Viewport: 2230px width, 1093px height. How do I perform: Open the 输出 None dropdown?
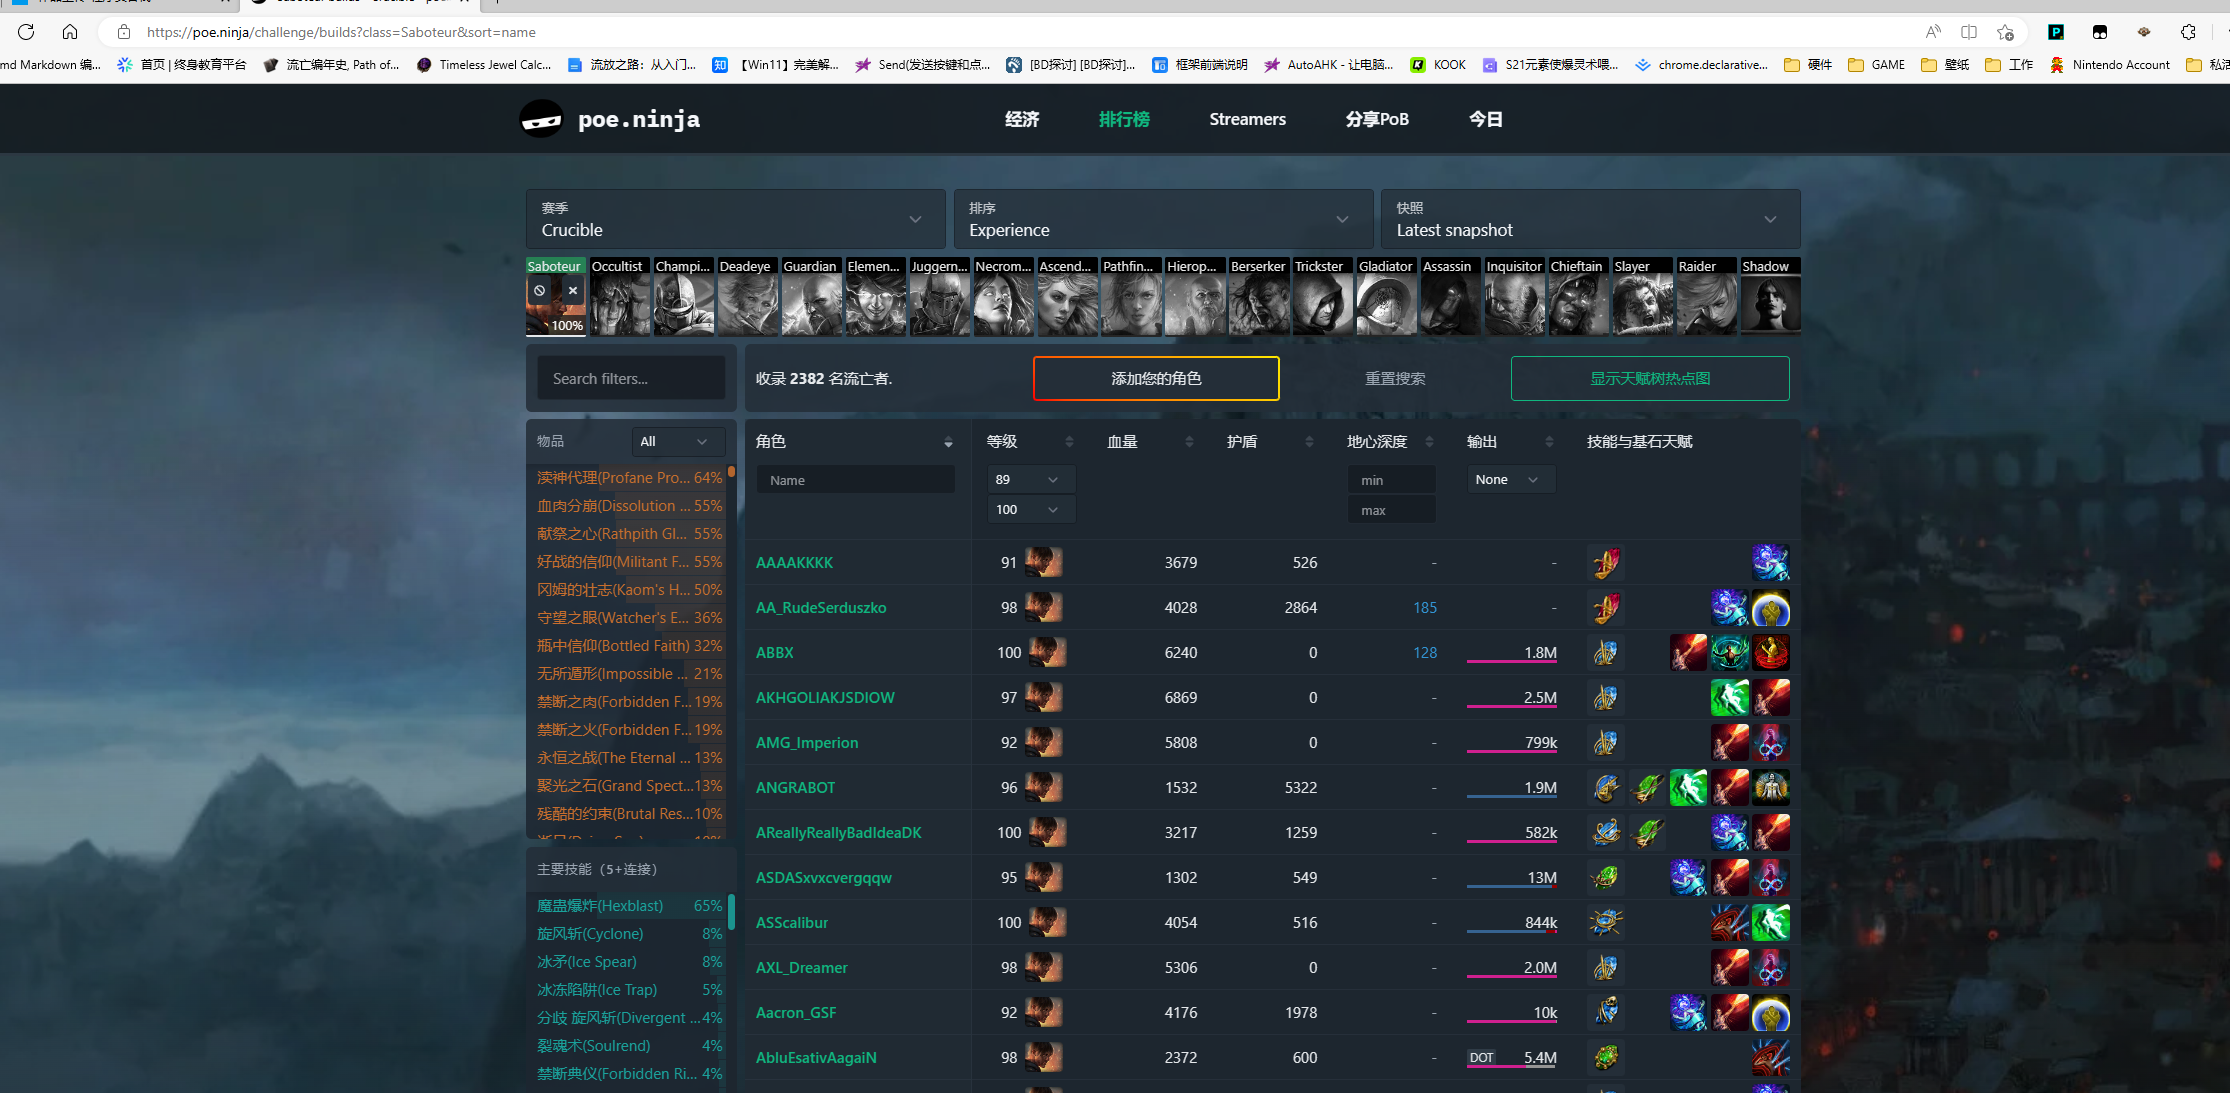coord(1510,479)
